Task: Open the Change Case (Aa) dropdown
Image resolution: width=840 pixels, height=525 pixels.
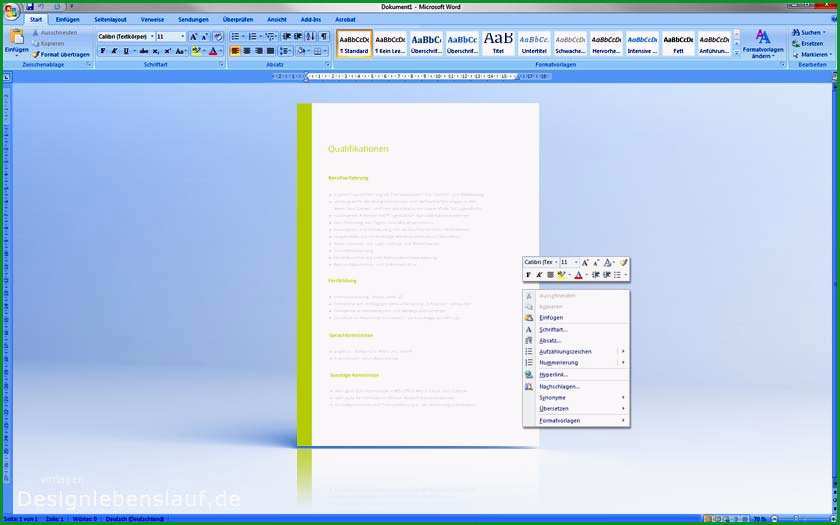Action: tap(181, 51)
